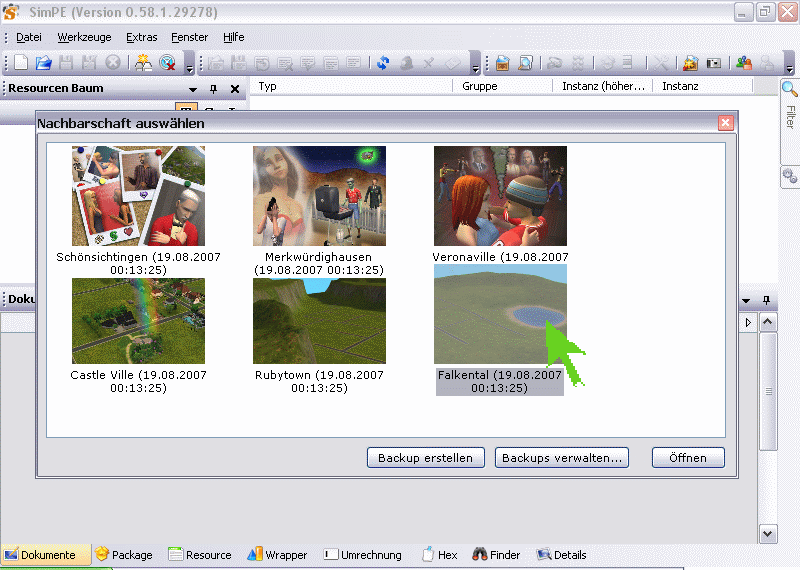The image size is (800, 570).
Task: Click the Öffnen button
Action: pyautogui.click(x=688, y=458)
